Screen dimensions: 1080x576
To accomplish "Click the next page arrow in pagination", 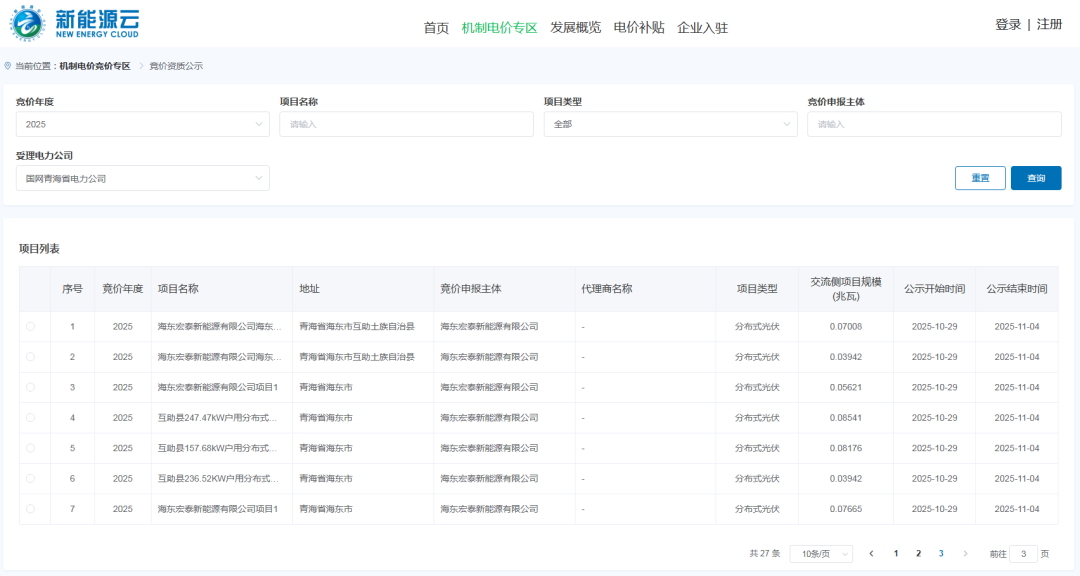I will [x=965, y=553].
